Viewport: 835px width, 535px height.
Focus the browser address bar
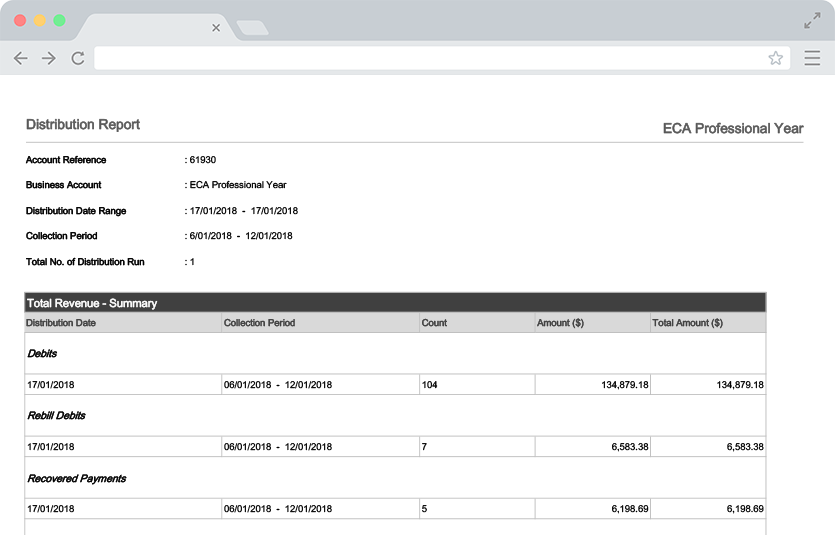point(442,58)
